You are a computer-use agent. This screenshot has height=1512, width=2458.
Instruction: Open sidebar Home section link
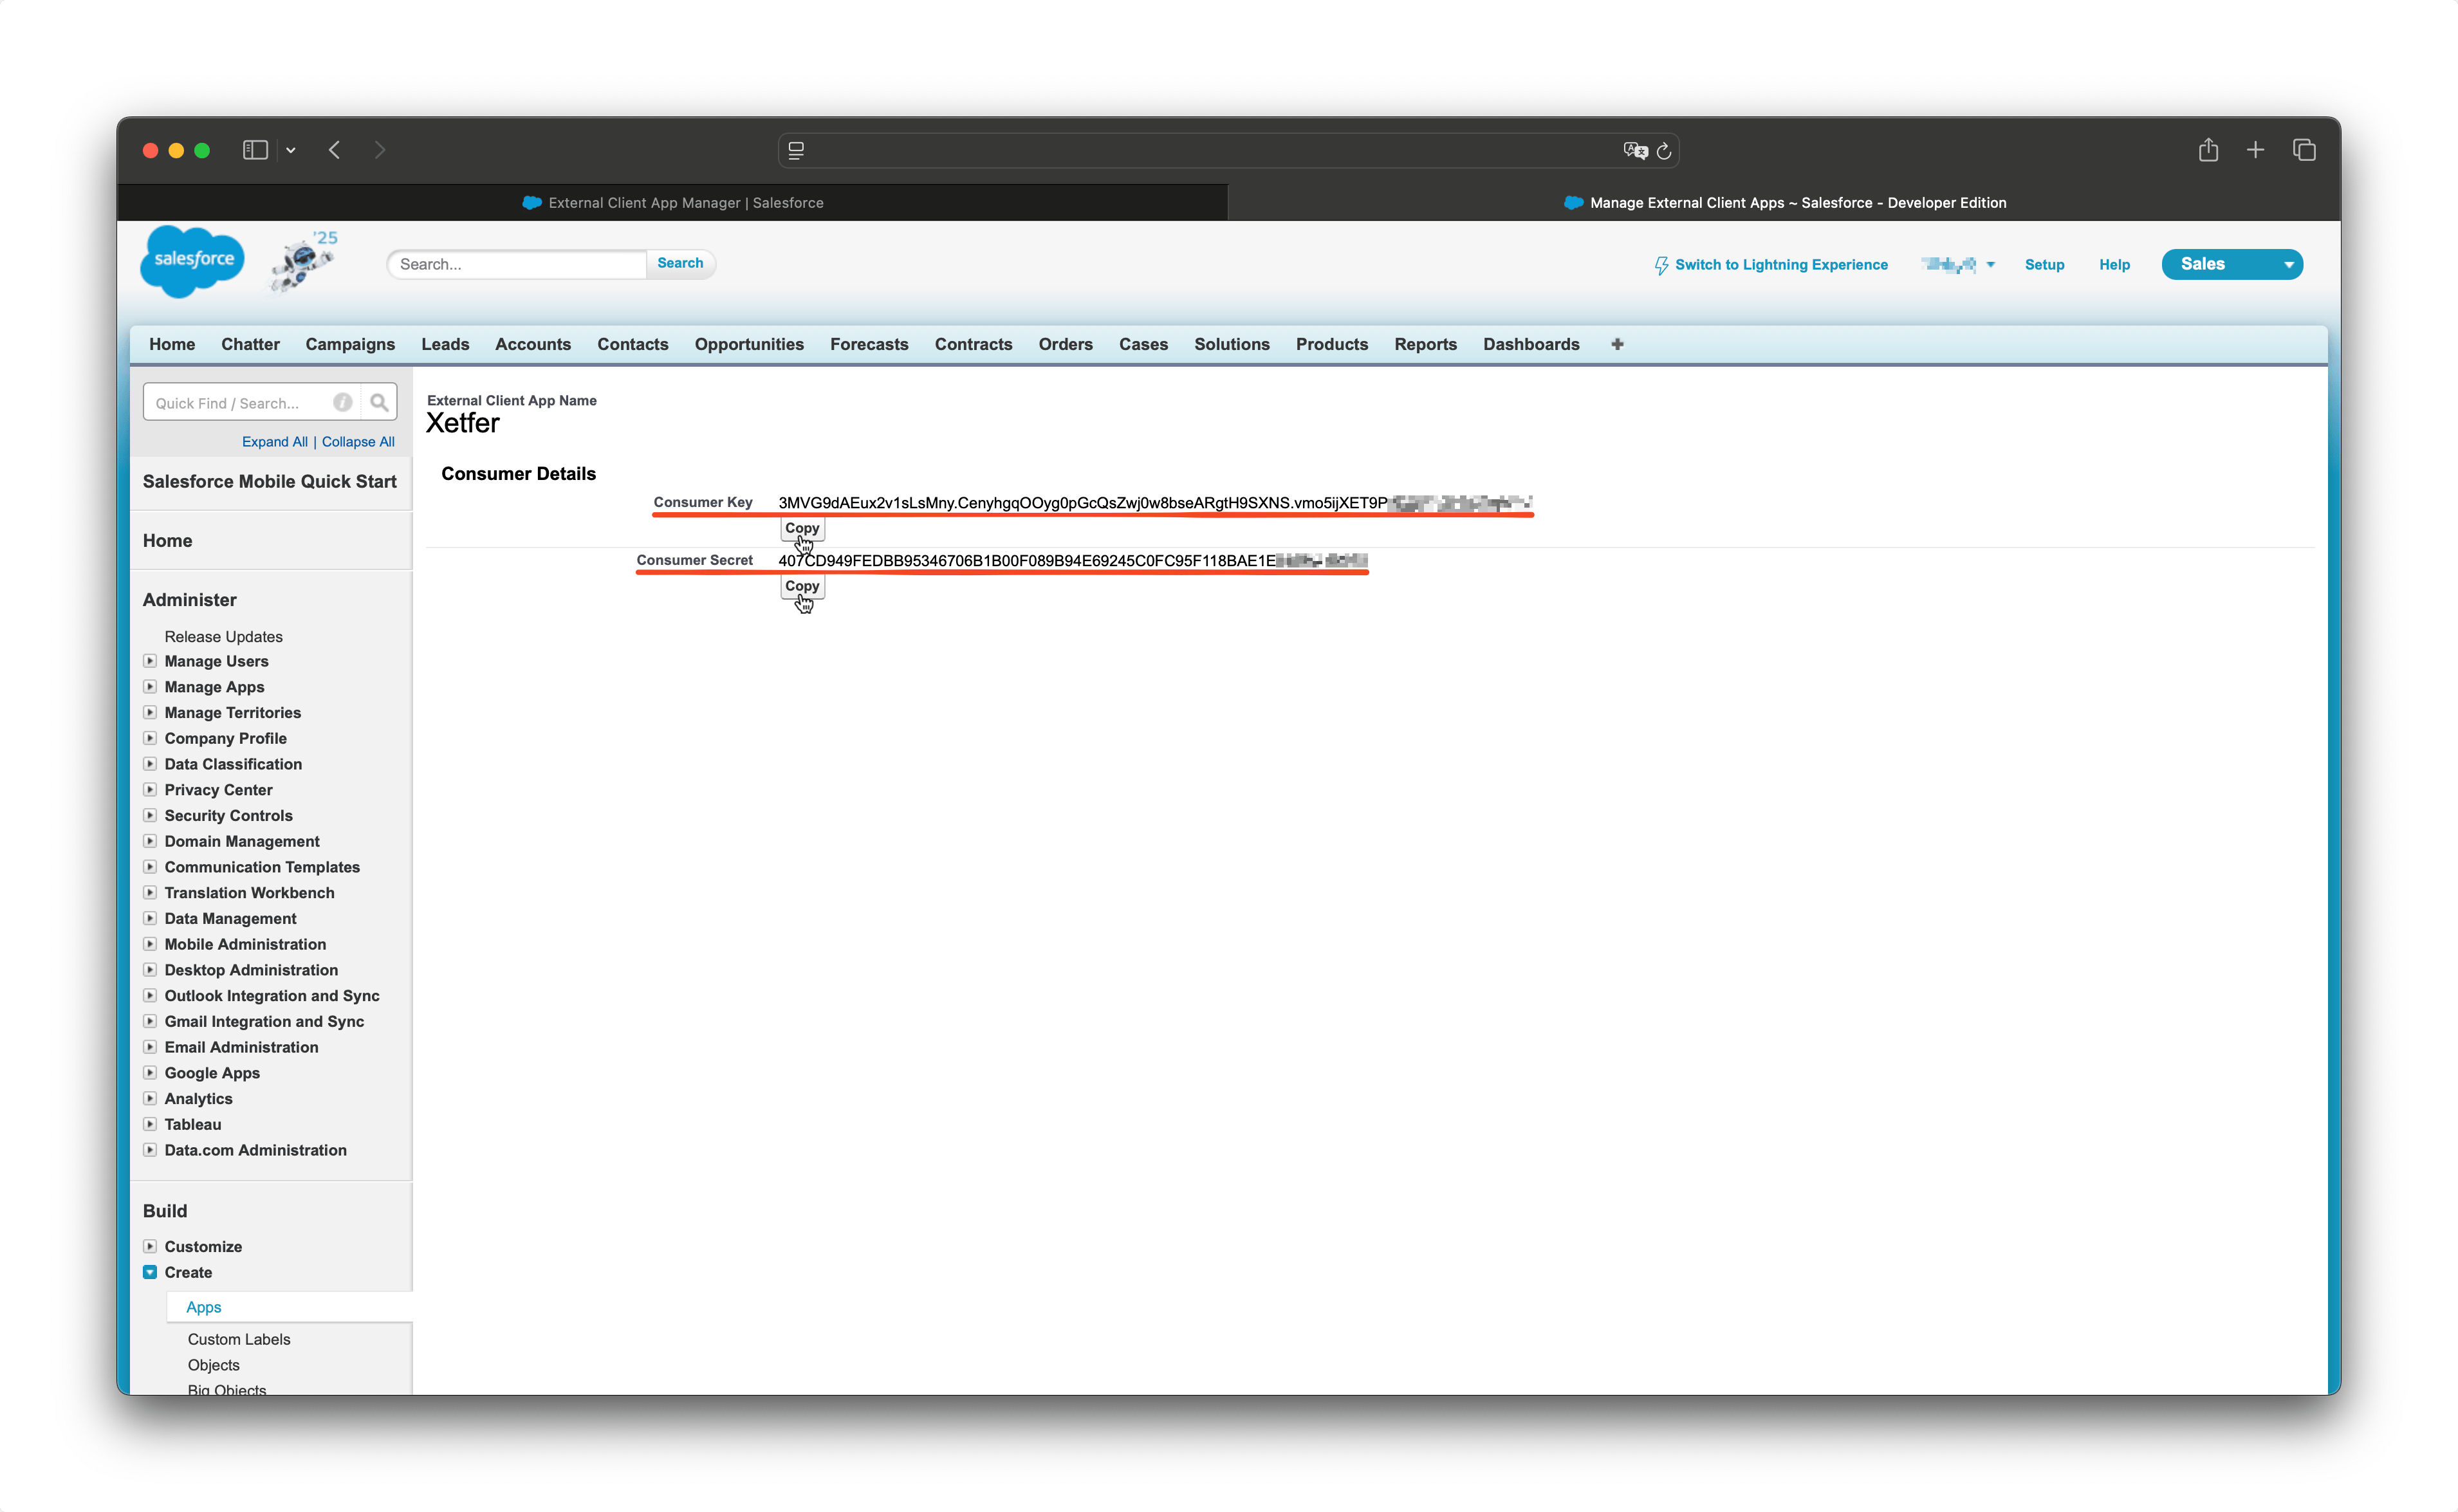tap(167, 541)
